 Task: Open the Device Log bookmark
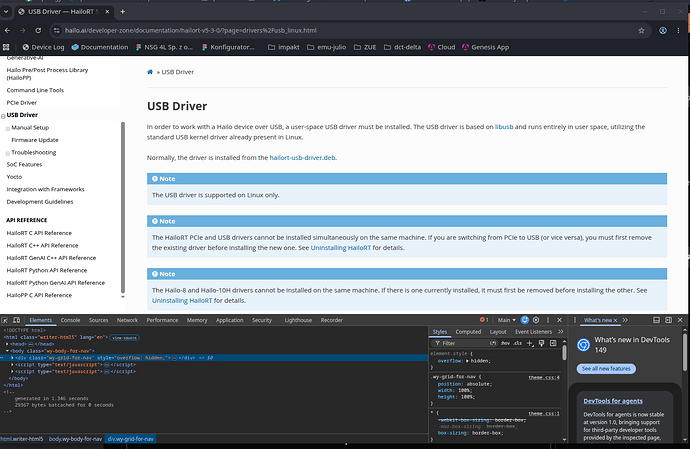point(43,47)
